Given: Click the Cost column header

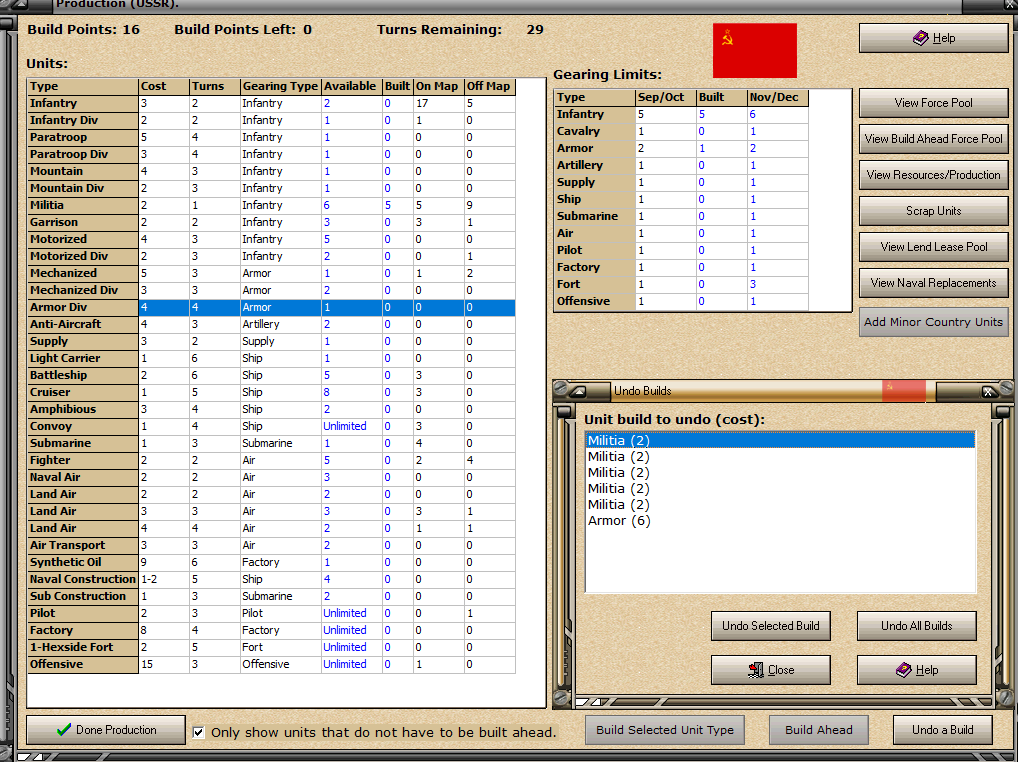Looking at the screenshot, I should [x=164, y=86].
